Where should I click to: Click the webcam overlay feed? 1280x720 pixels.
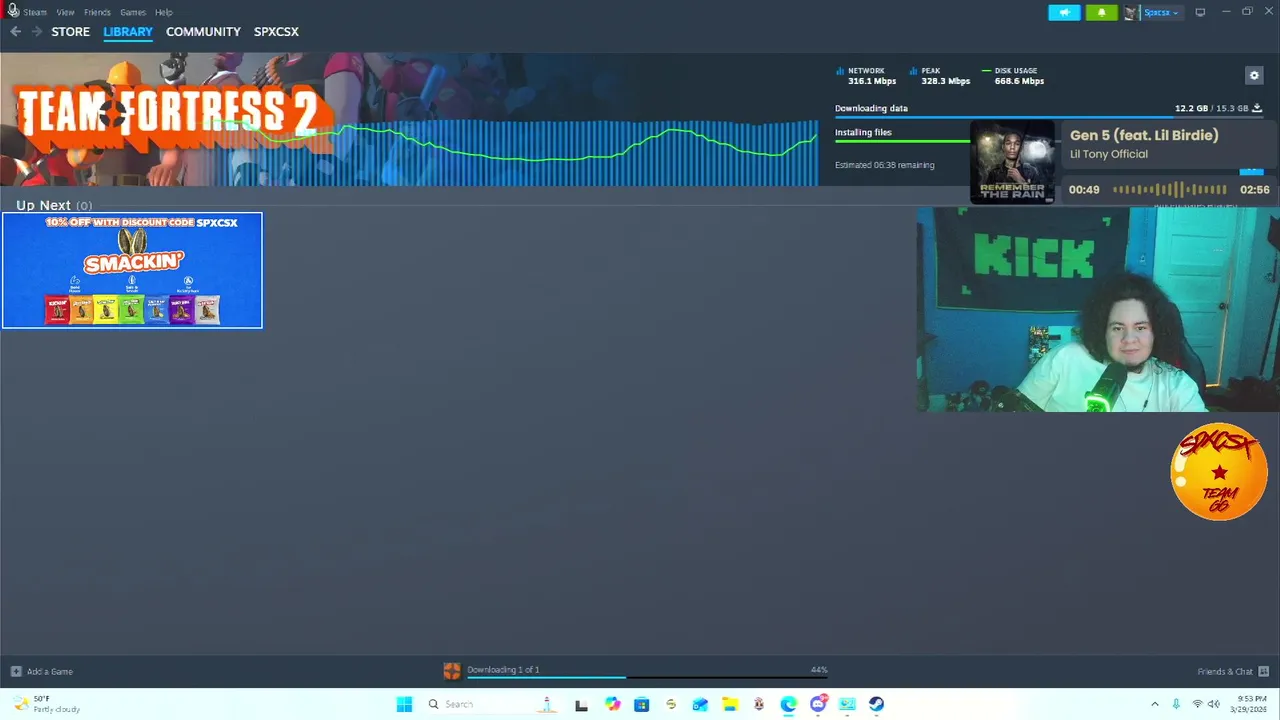(x=1098, y=309)
